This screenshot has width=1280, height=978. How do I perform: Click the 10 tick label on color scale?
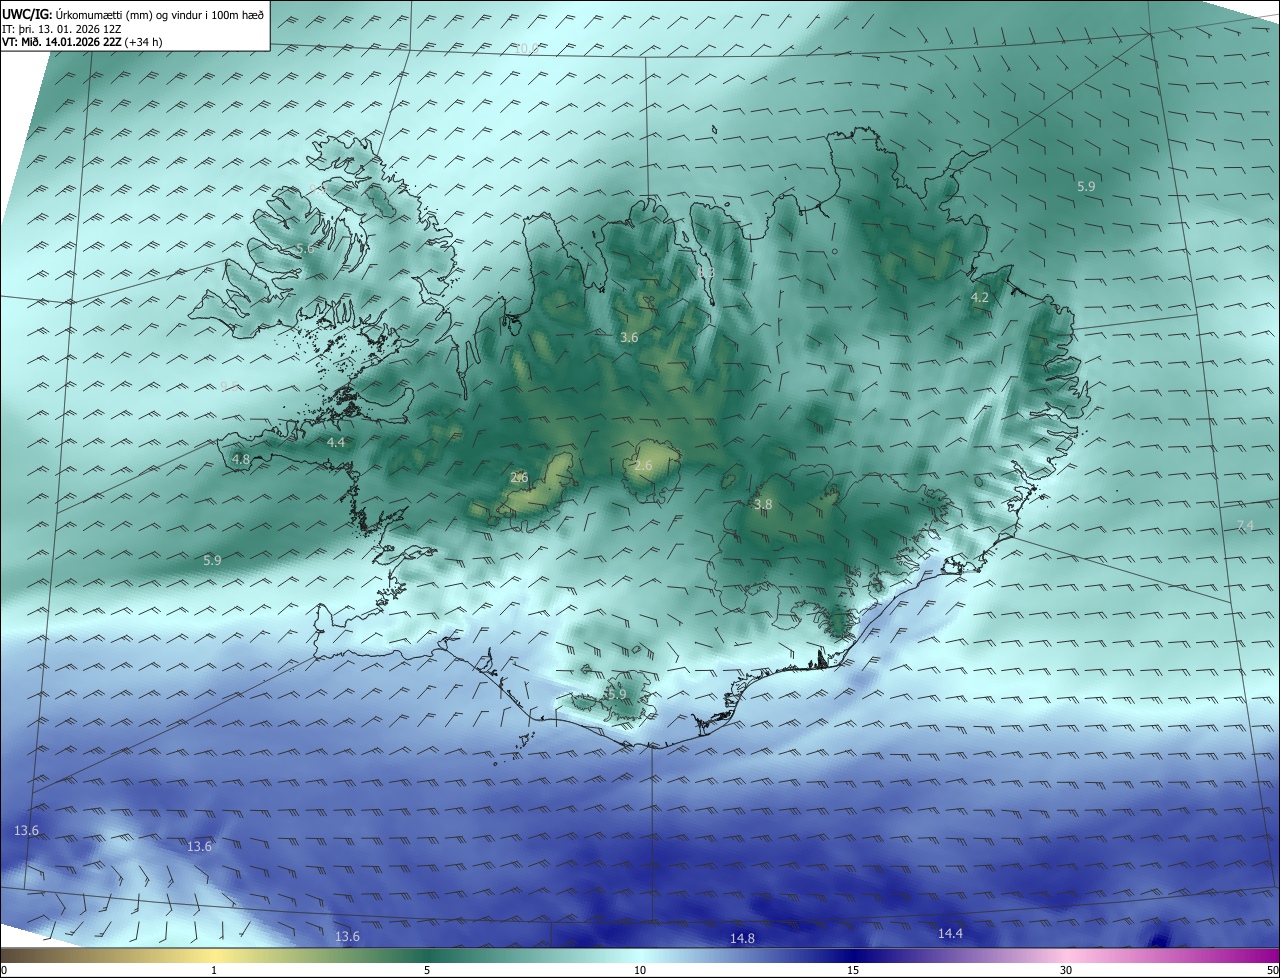(640, 970)
